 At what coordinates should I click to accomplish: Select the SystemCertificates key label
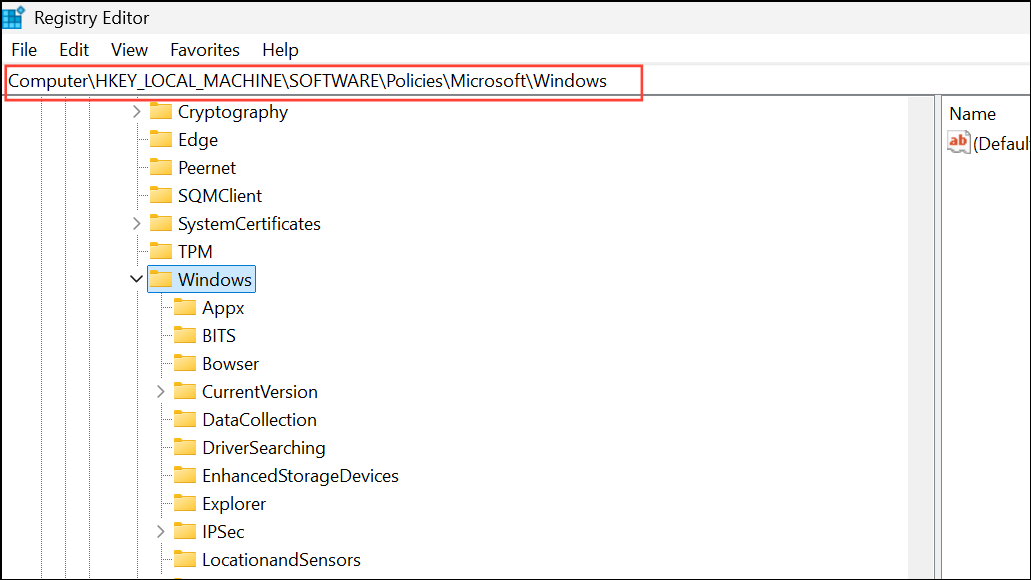pyautogui.click(x=249, y=224)
